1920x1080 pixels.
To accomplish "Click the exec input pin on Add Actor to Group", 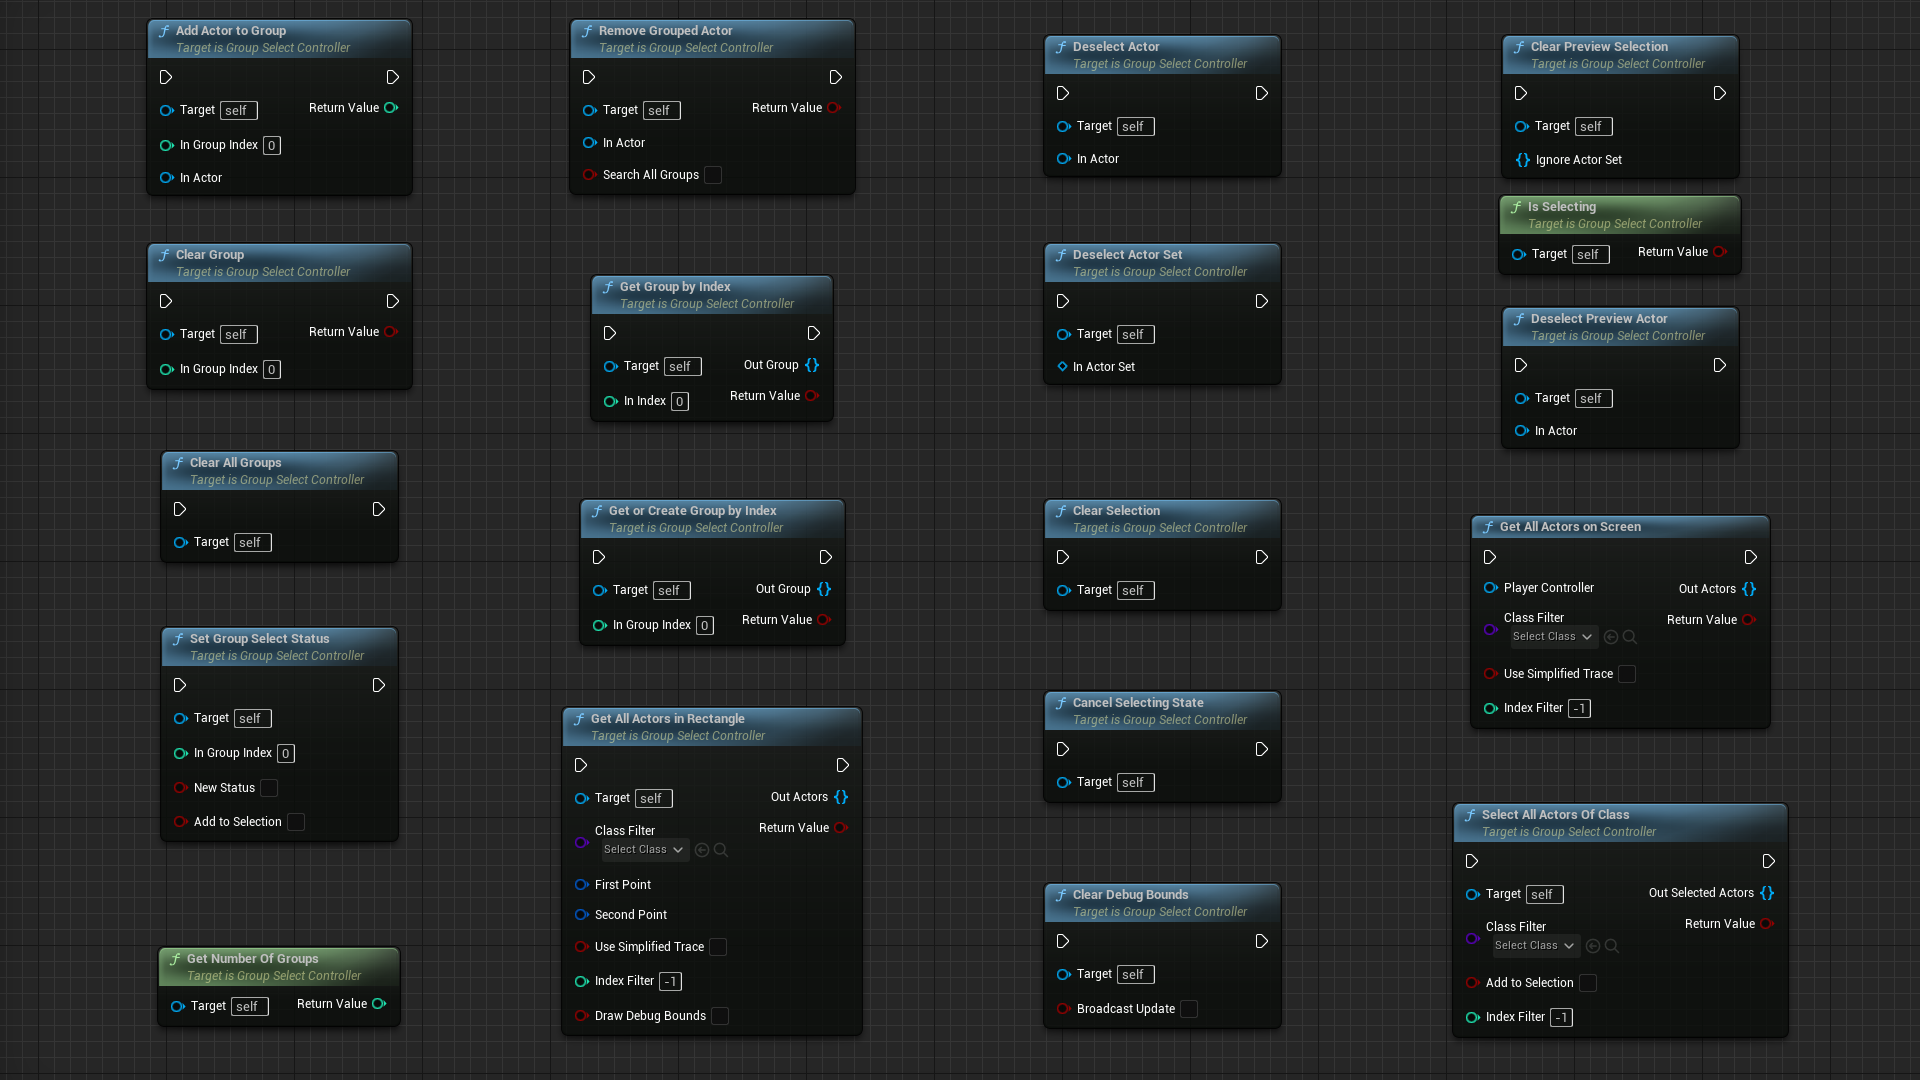I will coord(165,77).
